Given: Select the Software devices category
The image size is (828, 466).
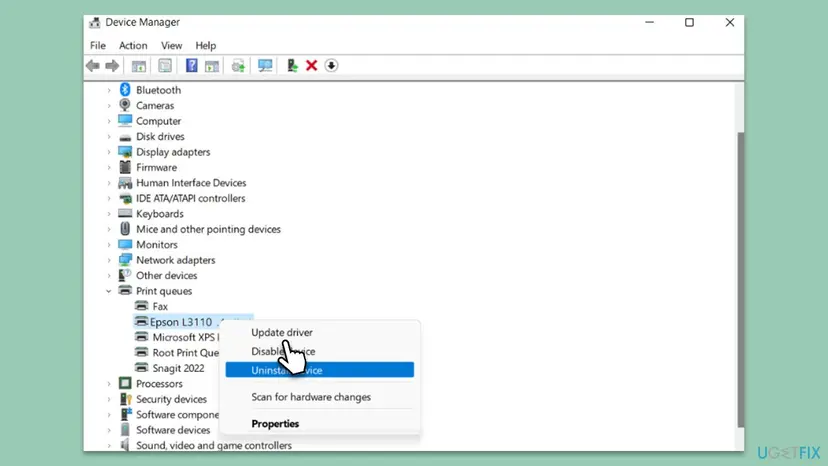Looking at the screenshot, I should (x=173, y=430).
